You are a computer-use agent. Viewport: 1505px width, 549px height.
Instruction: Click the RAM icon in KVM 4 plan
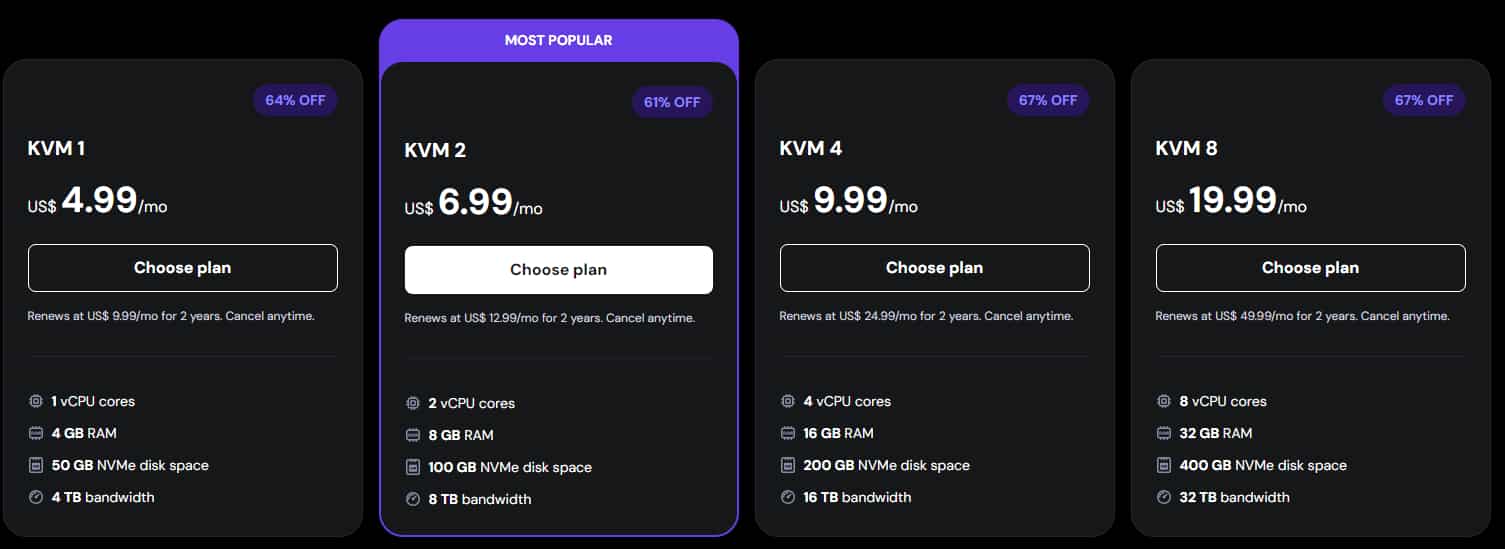(x=788, y=433)
